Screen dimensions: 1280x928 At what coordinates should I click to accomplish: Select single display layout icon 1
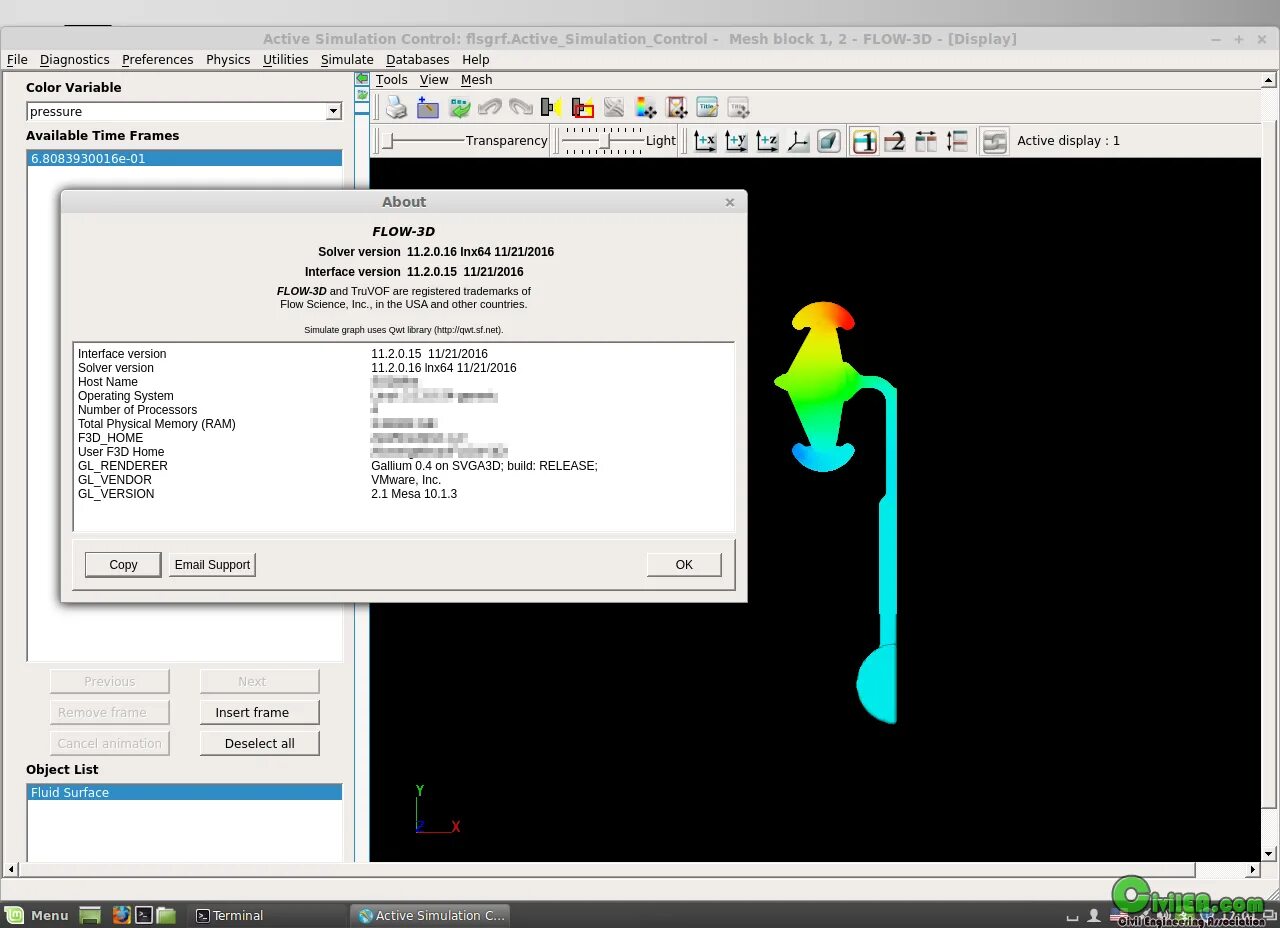(865, 141)
